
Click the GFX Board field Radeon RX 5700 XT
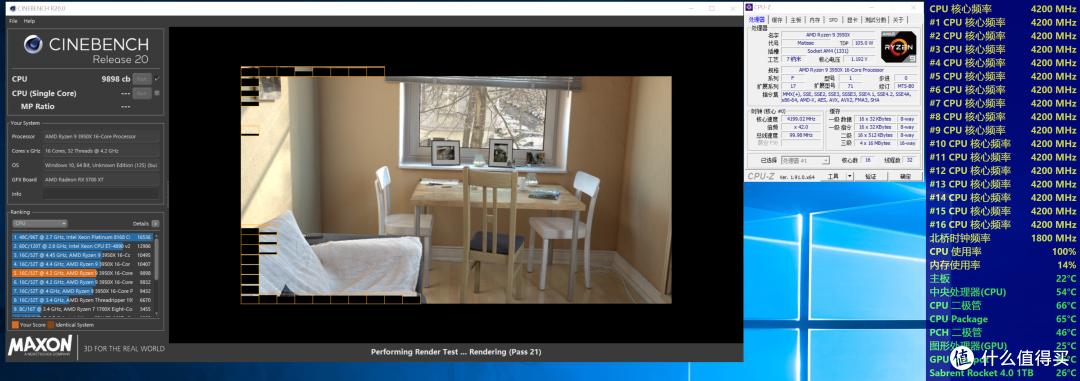101,179
